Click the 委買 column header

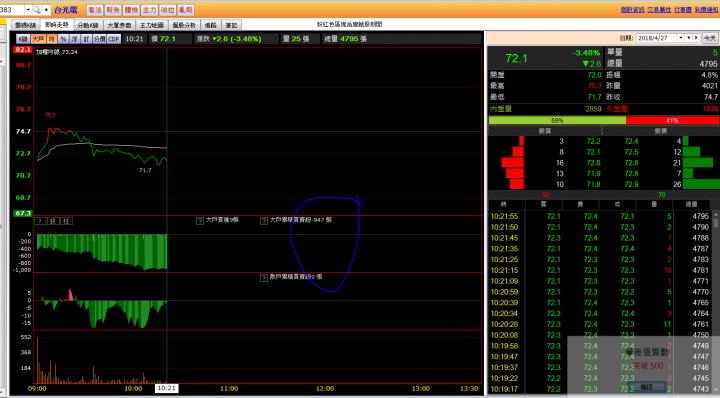[x=545, y=131]
